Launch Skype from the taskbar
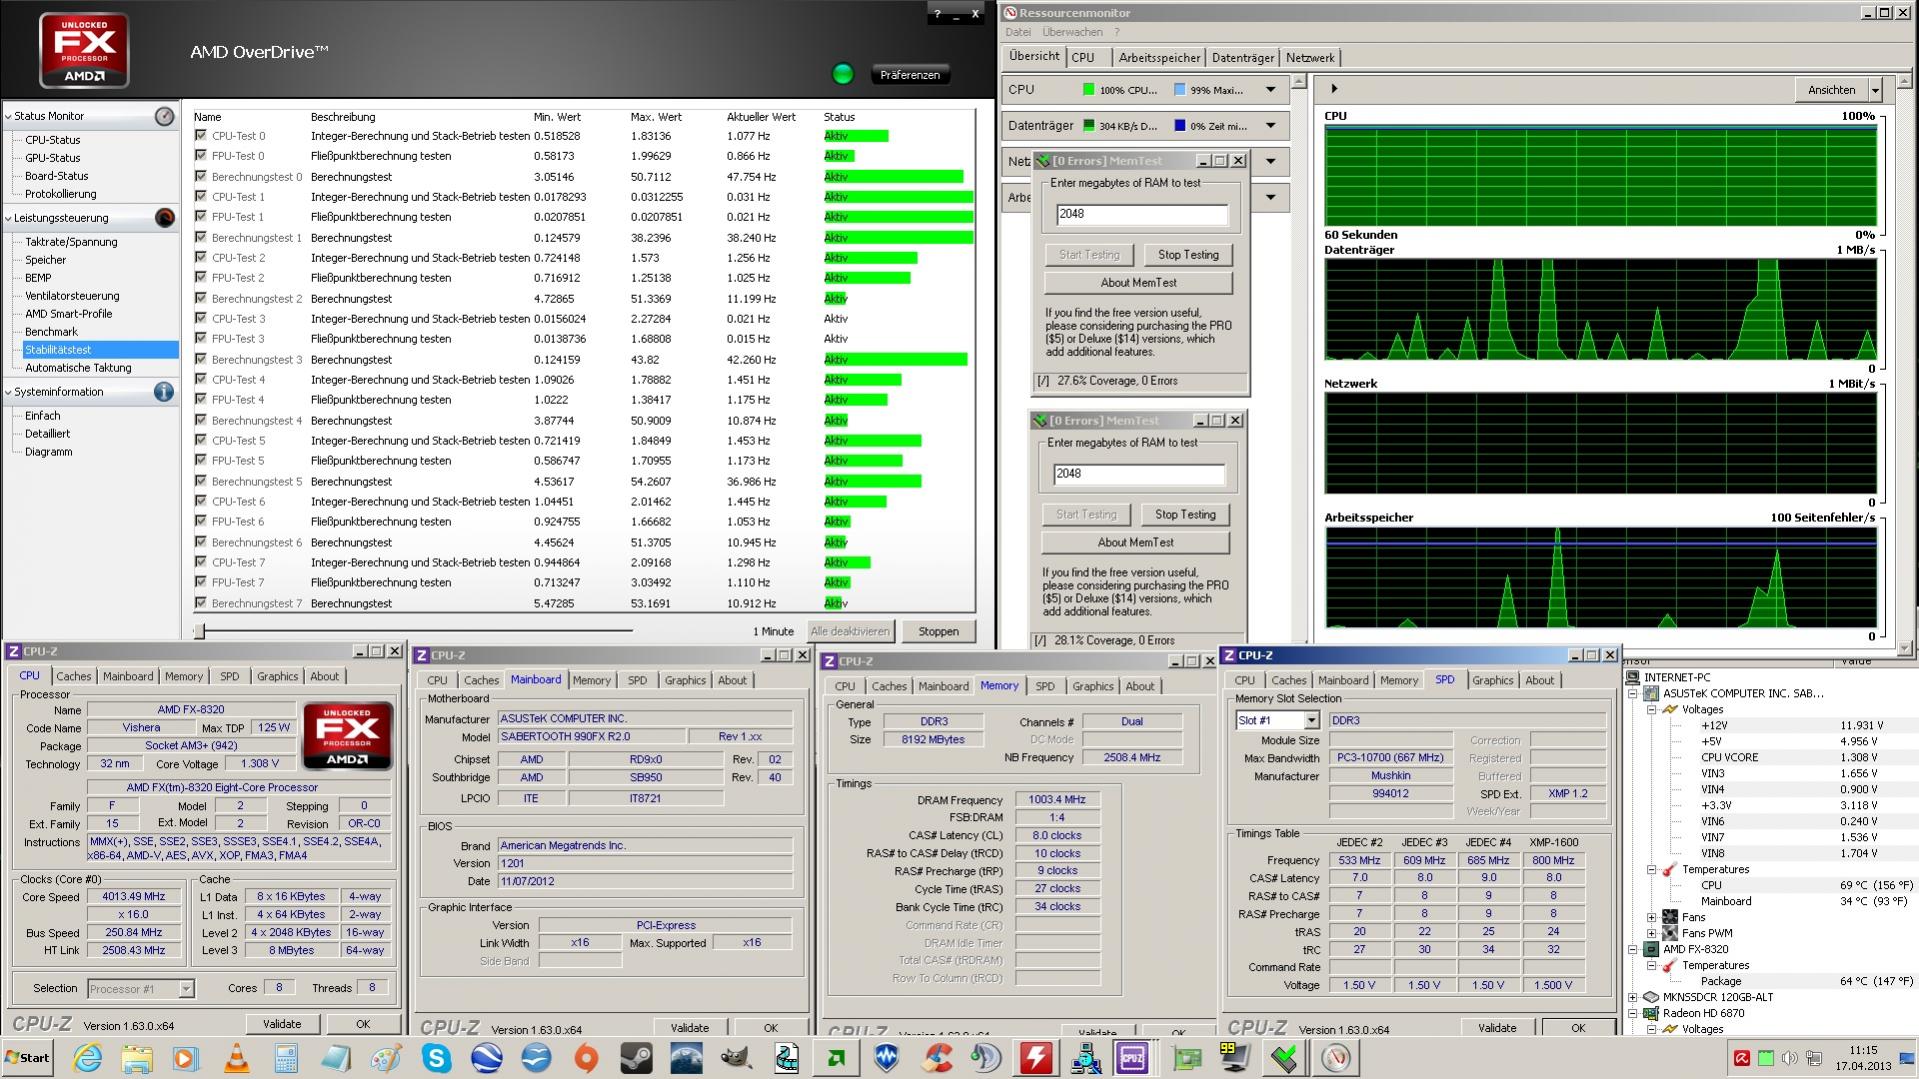The image size is (1919, 1079). [x=436, y=1057]
